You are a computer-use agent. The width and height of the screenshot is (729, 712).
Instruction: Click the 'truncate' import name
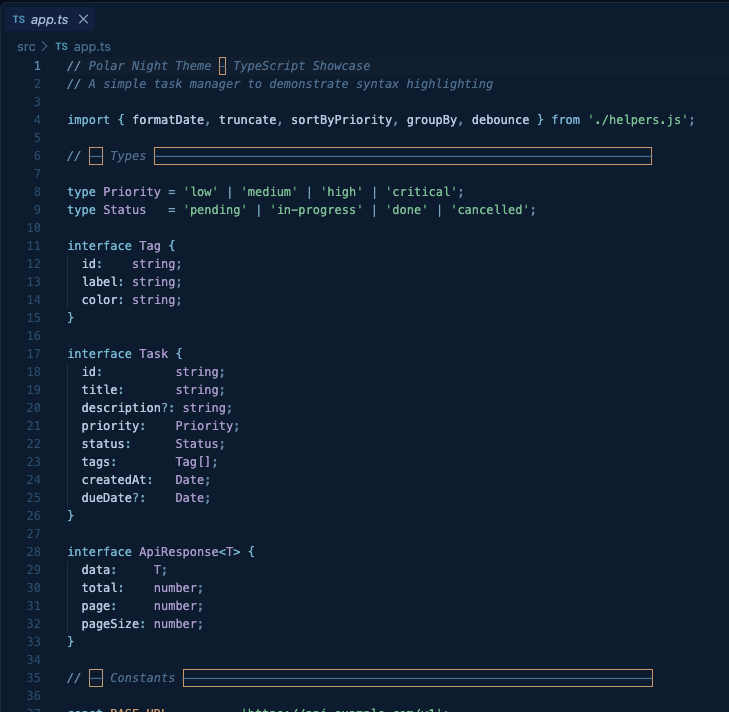(x=248, y=120)
